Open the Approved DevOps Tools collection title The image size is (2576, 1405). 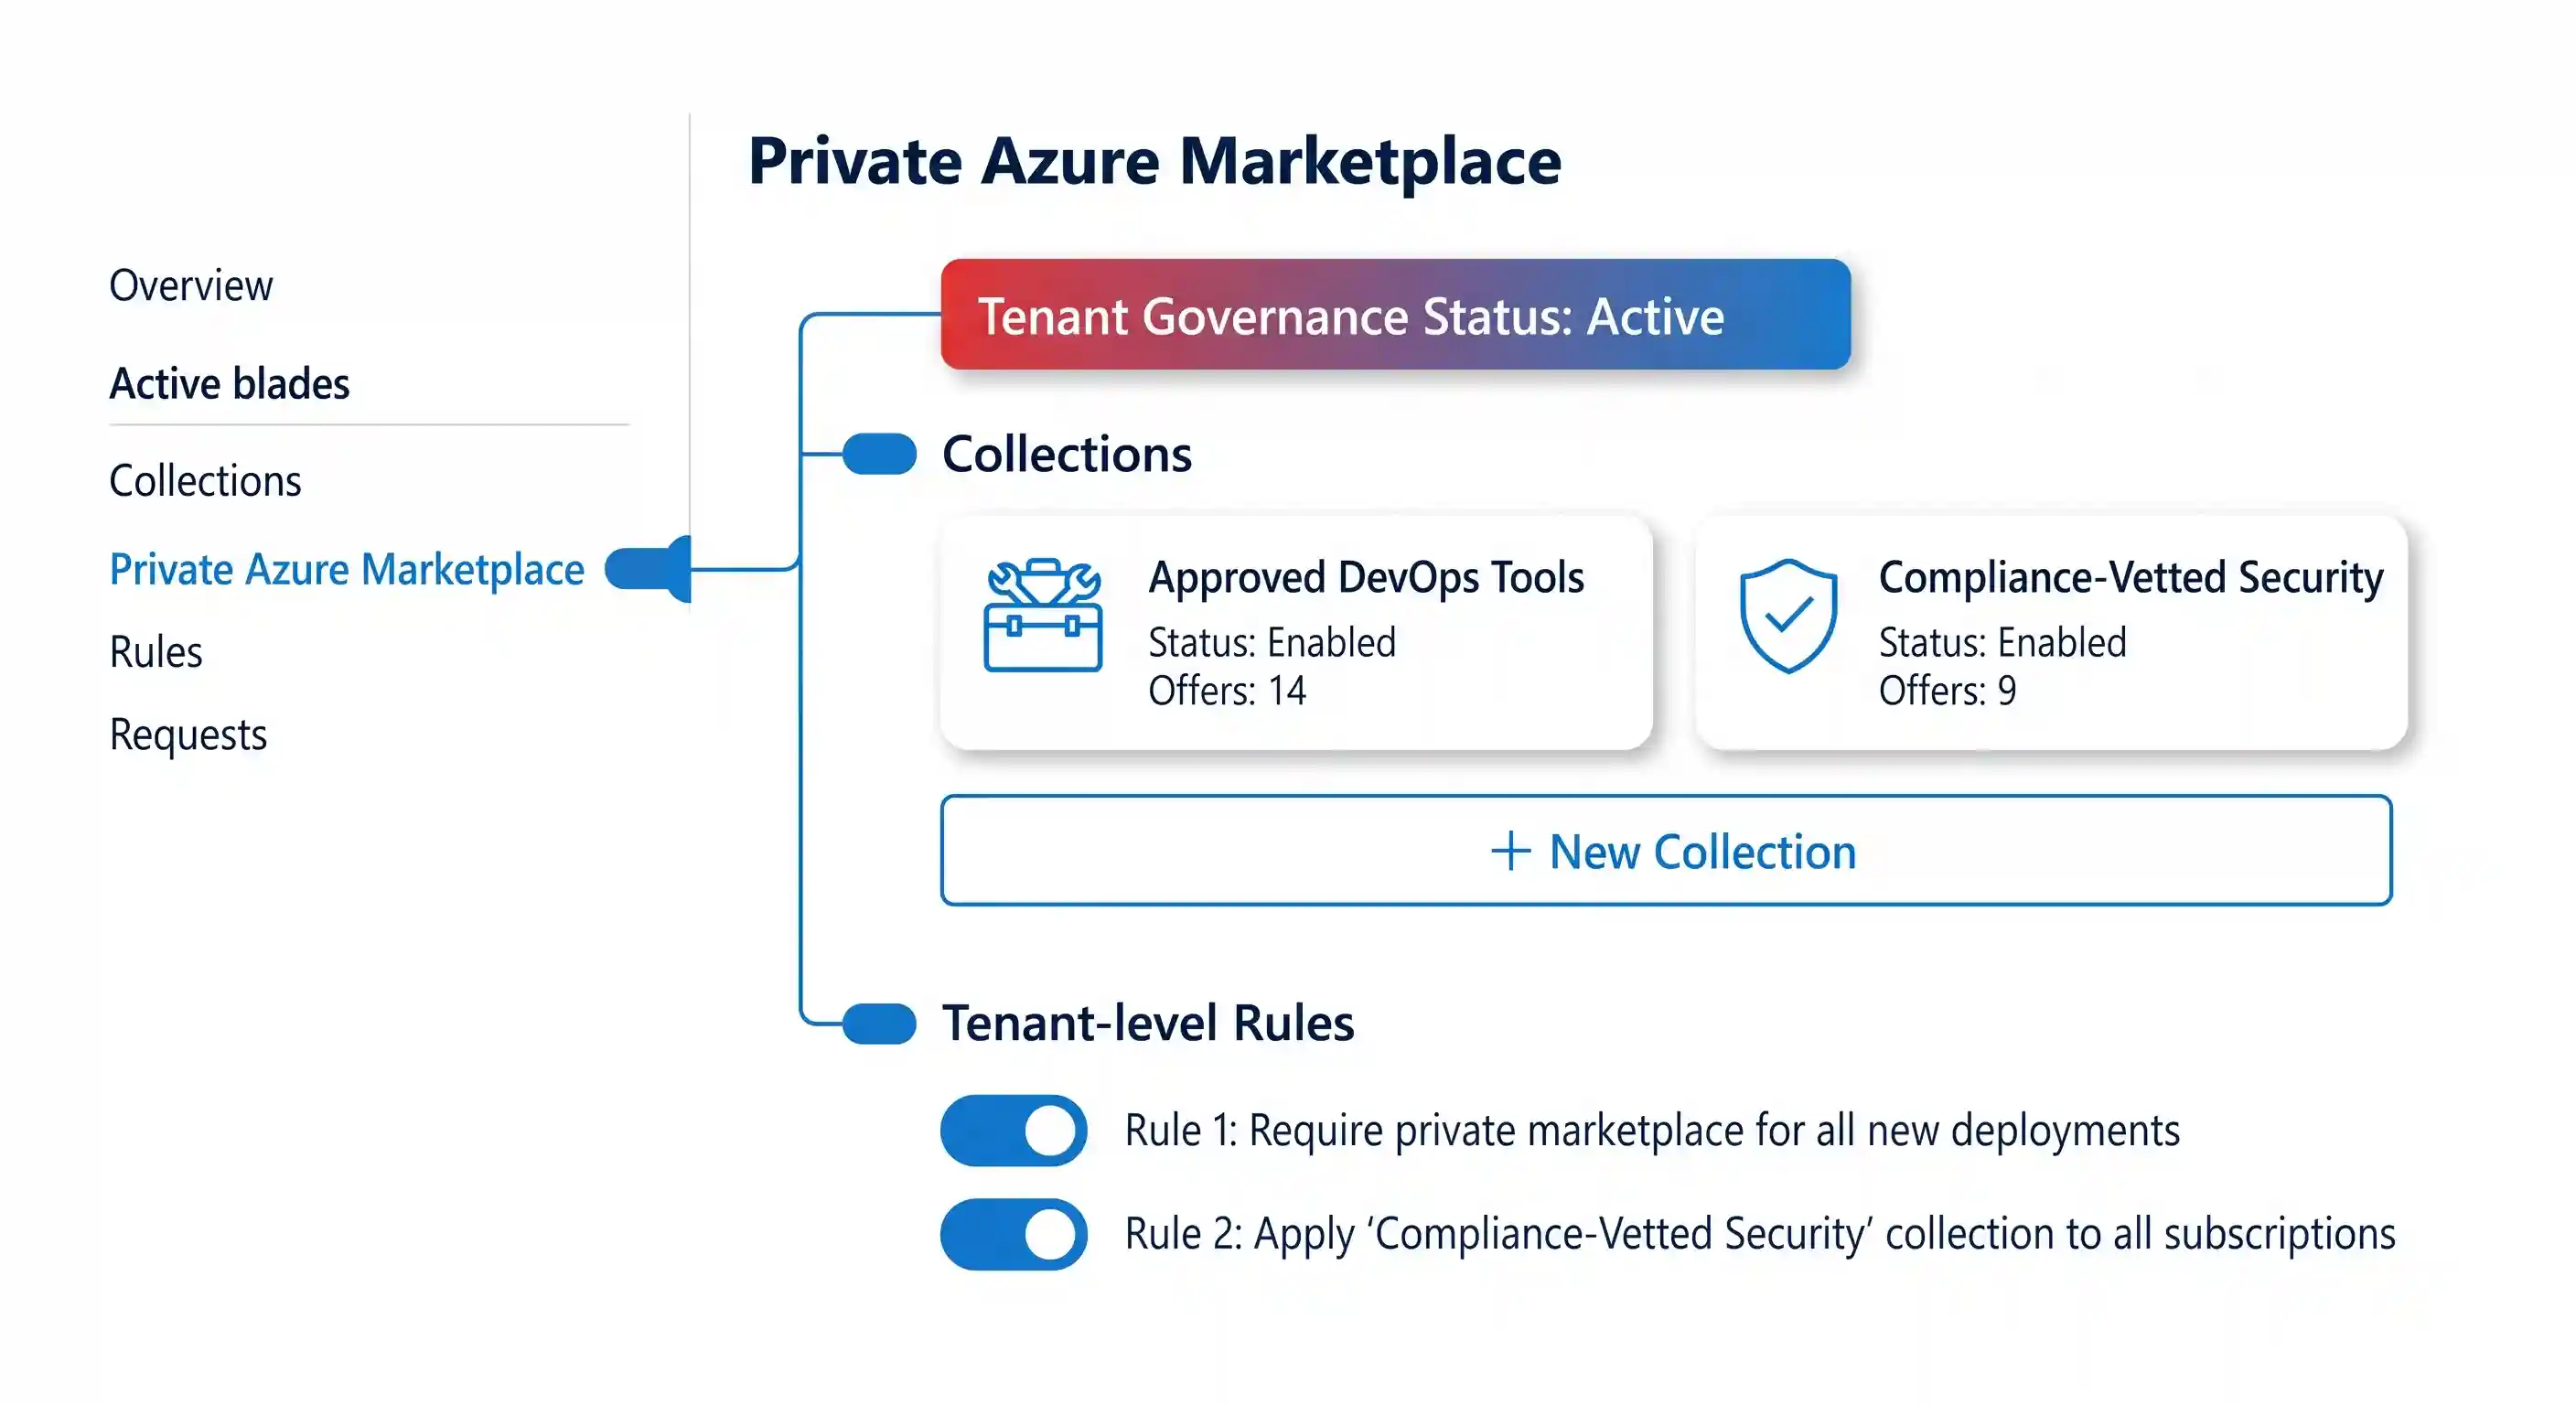[1366, 578]
